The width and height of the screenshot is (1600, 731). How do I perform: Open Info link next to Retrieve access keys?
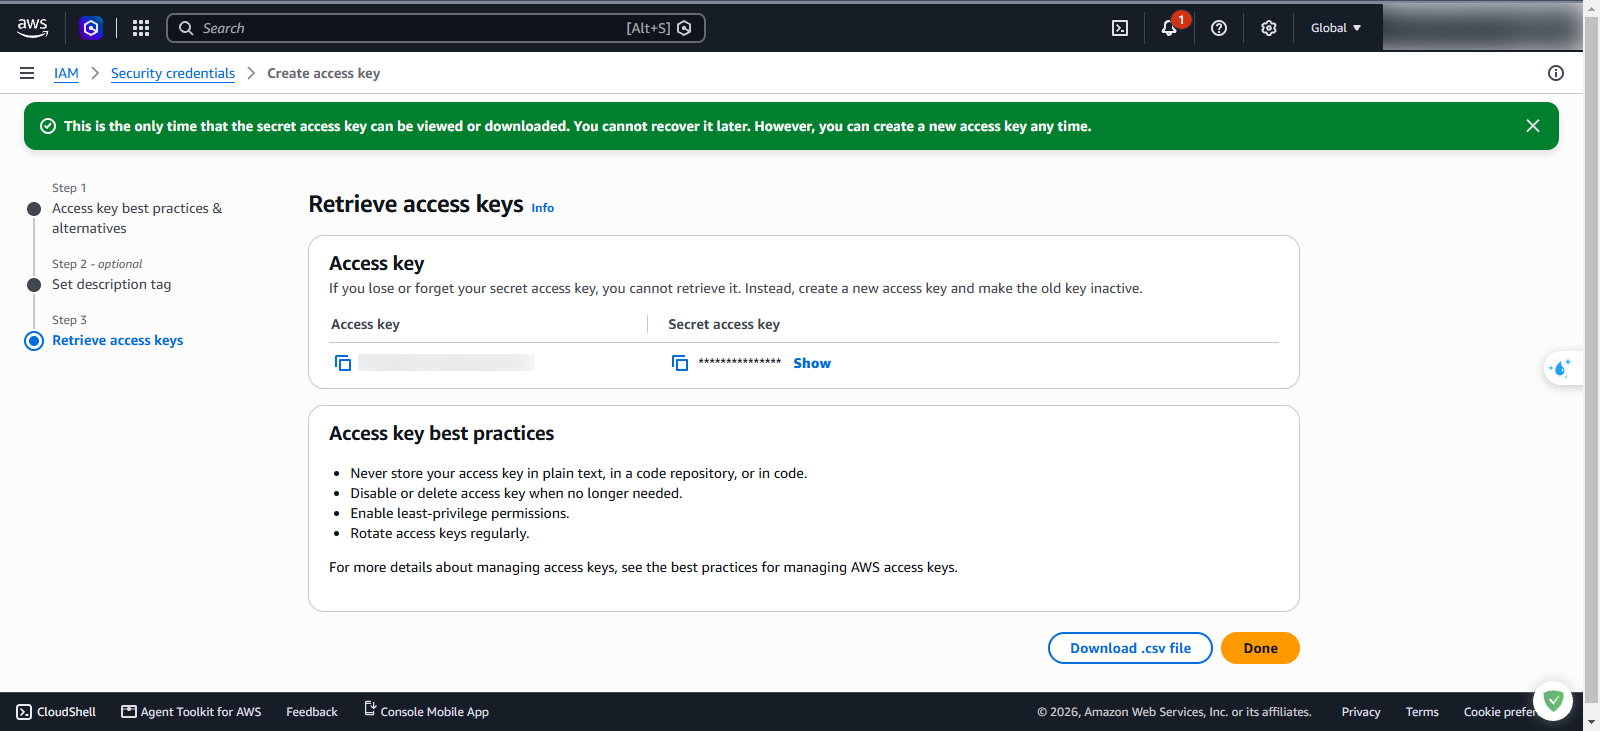[x=543, y=208]
